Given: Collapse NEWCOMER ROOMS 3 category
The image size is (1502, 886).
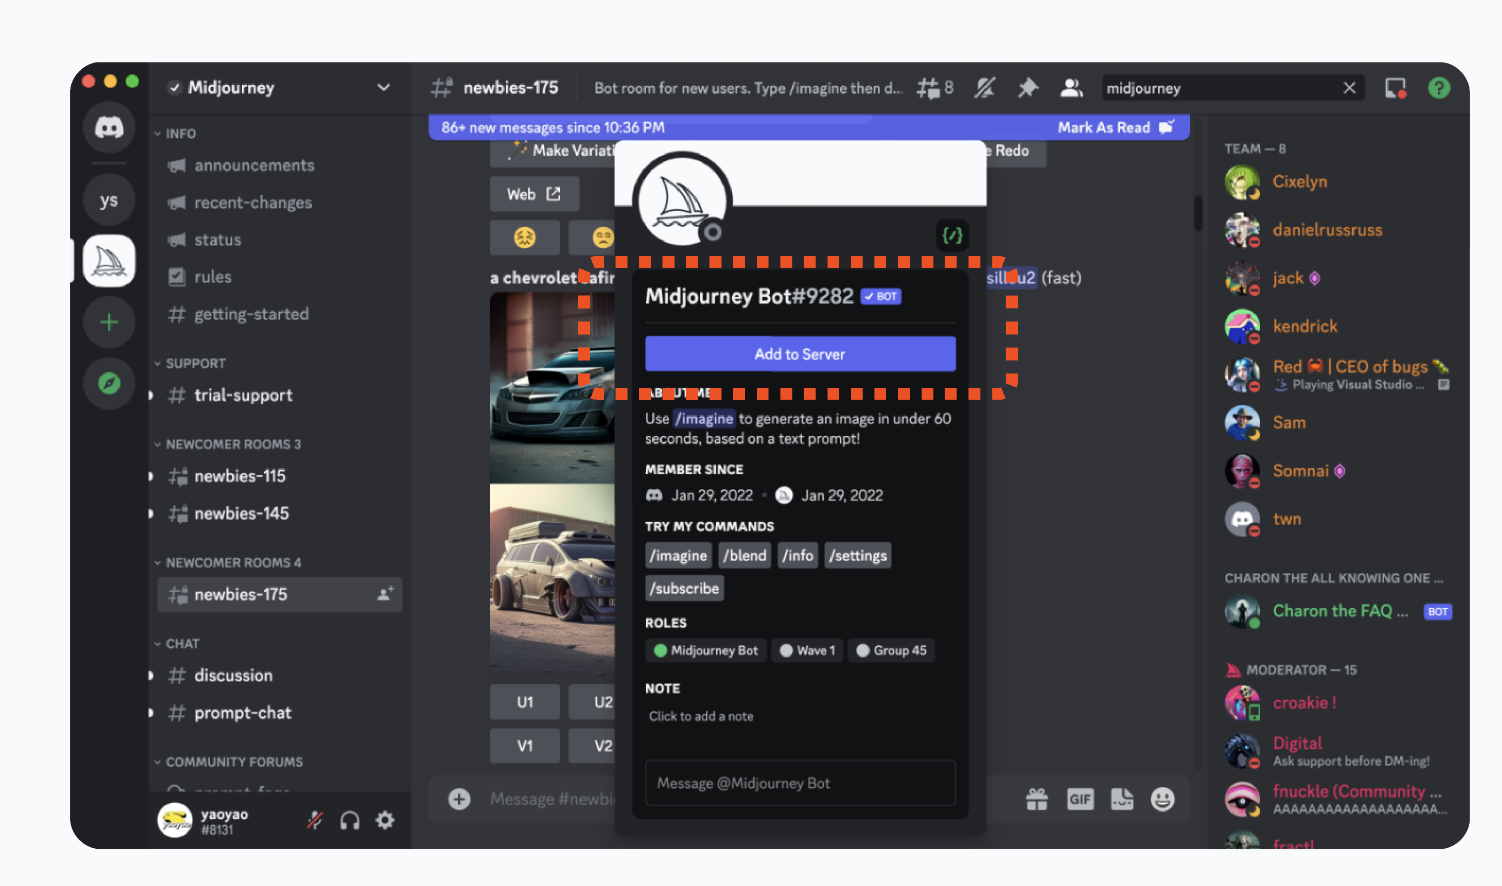Looking at the screenshot, I should [x=227, y=444].
